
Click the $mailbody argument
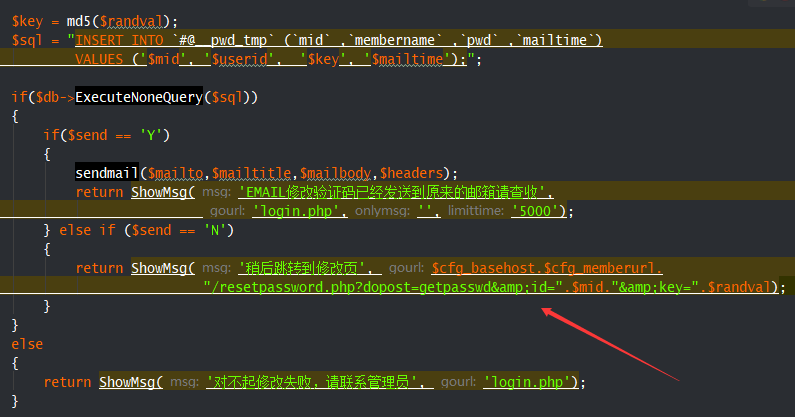335,173
